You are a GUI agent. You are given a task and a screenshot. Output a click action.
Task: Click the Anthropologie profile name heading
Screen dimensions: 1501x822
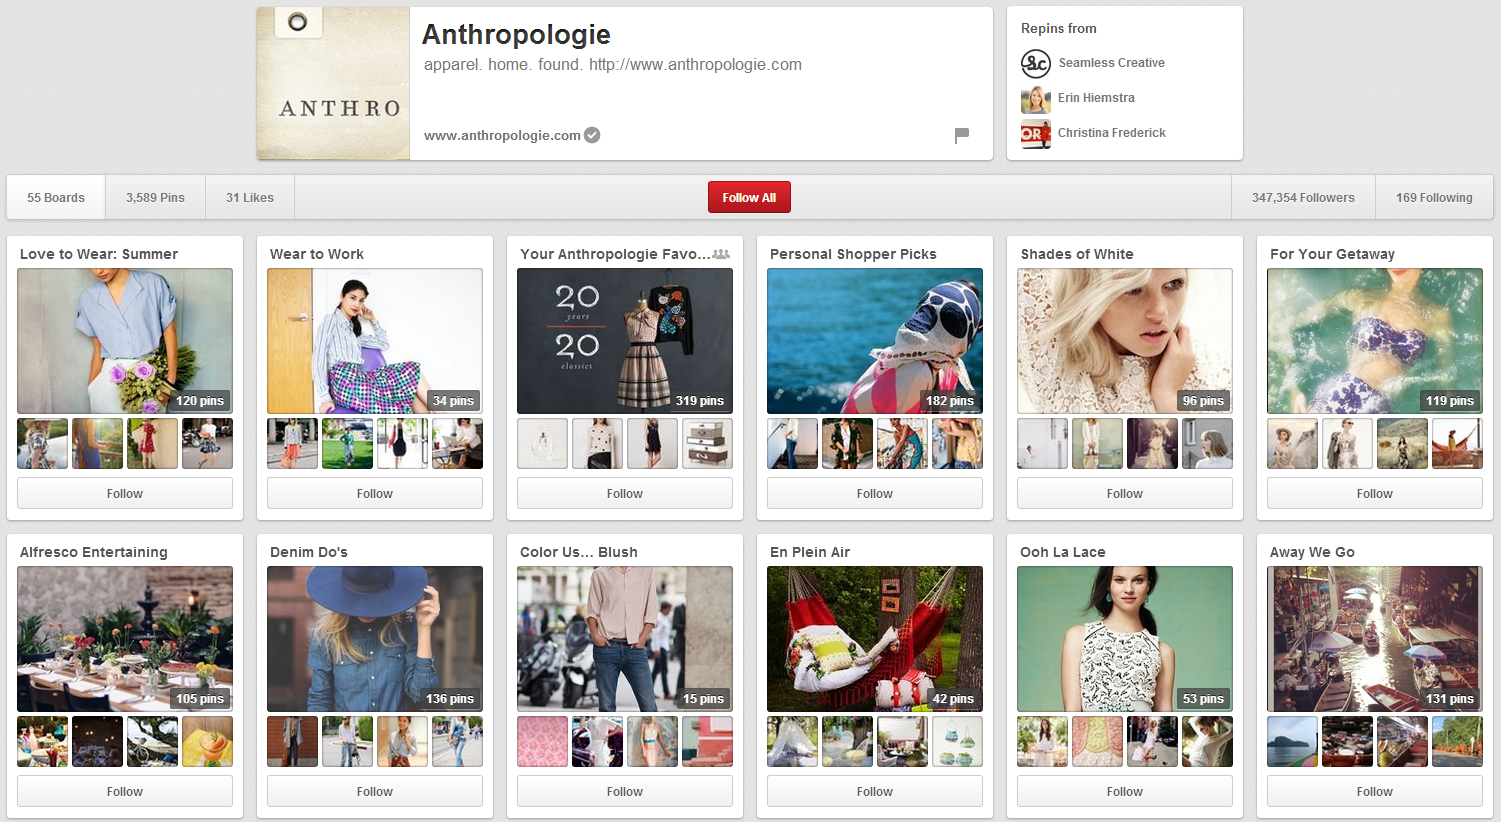coord(516,35)
